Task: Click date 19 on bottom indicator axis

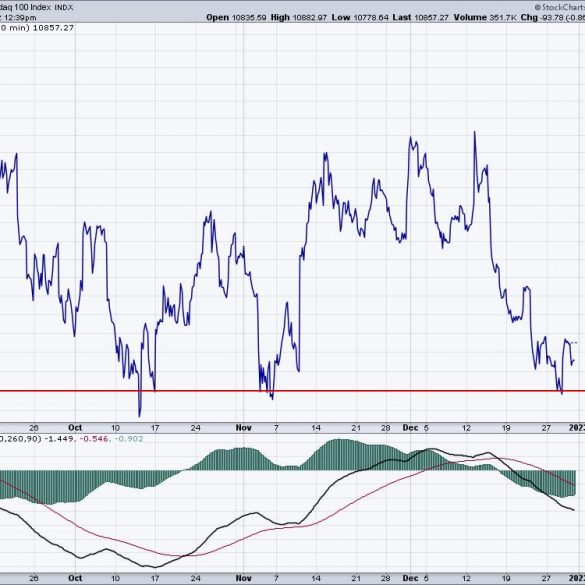Action: (x=506, y=578)
